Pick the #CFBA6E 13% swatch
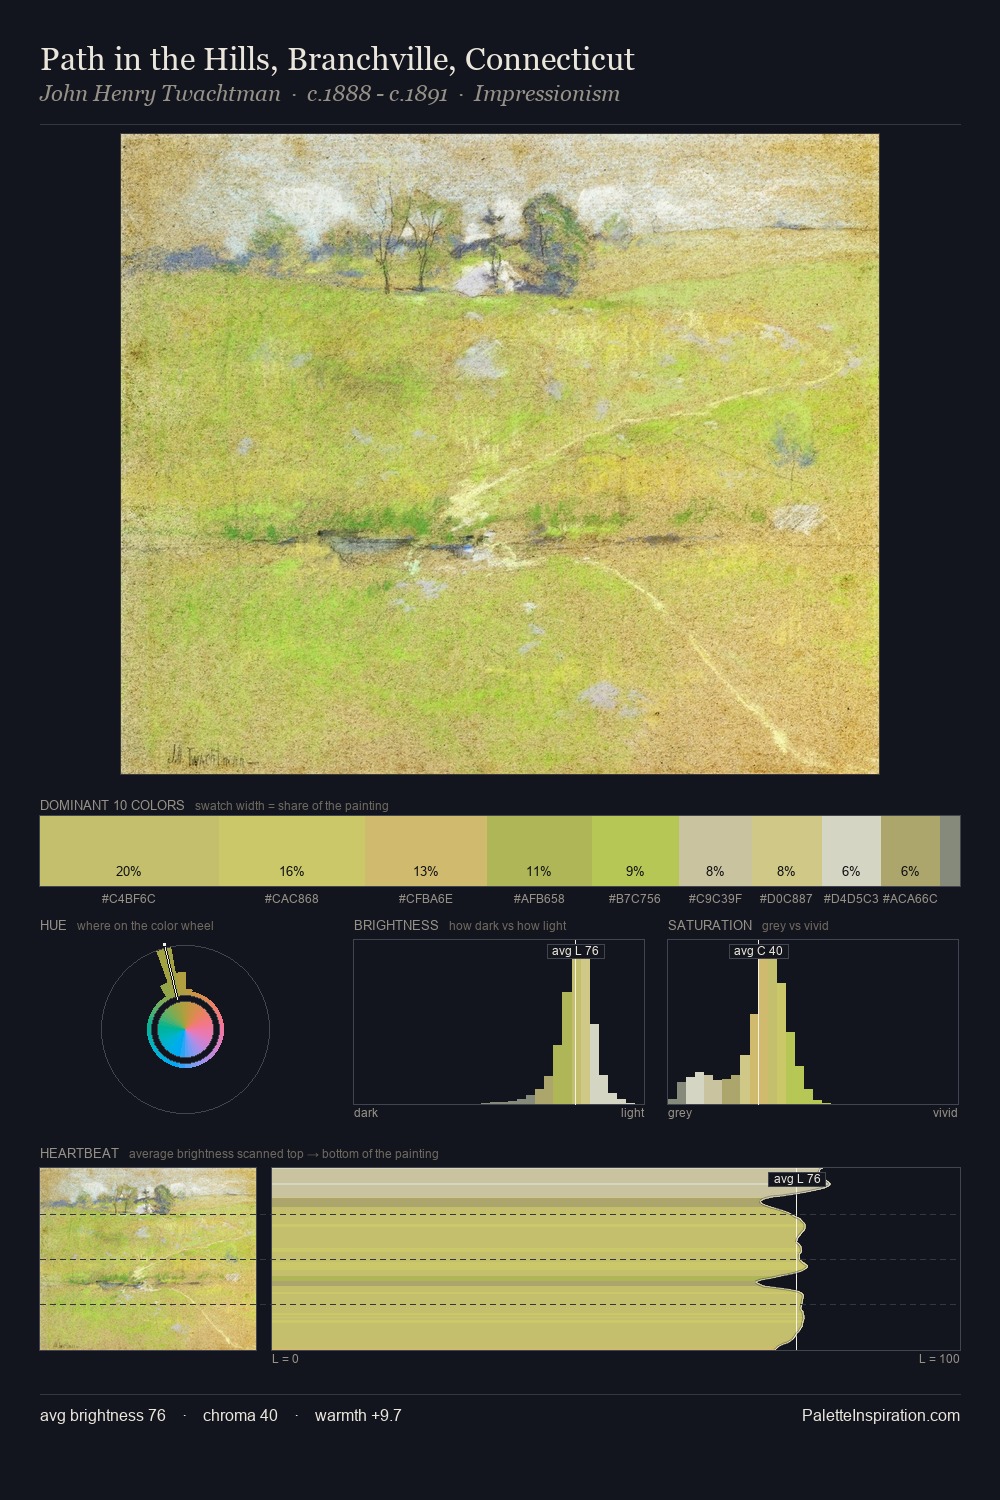 click(x=426, y=851)
